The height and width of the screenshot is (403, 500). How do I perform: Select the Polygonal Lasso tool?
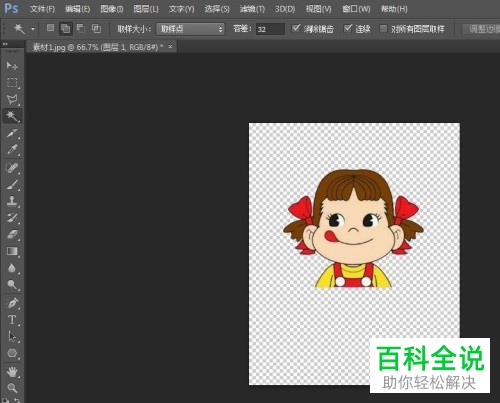(12, 99)
